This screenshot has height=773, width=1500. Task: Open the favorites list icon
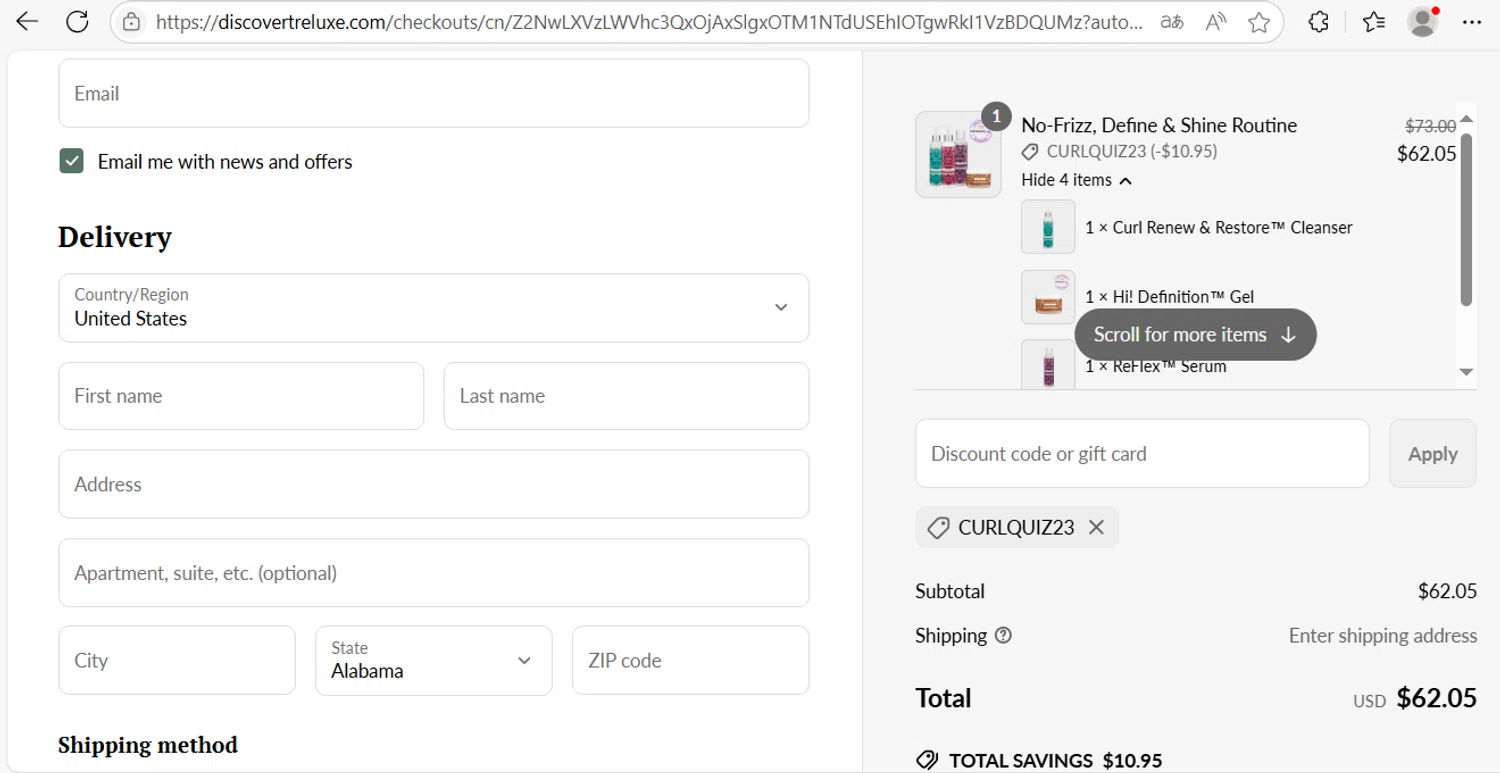[1374, 22]
